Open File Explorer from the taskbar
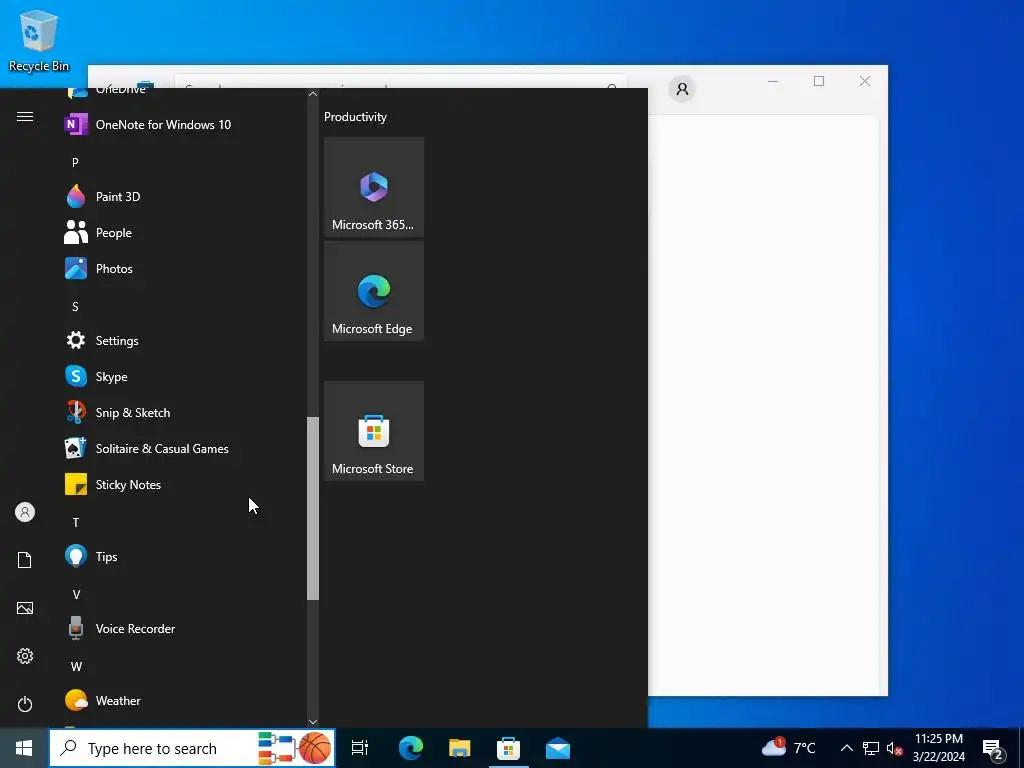Viewport: 1024px width, 768px height. [x=460, y=748]
